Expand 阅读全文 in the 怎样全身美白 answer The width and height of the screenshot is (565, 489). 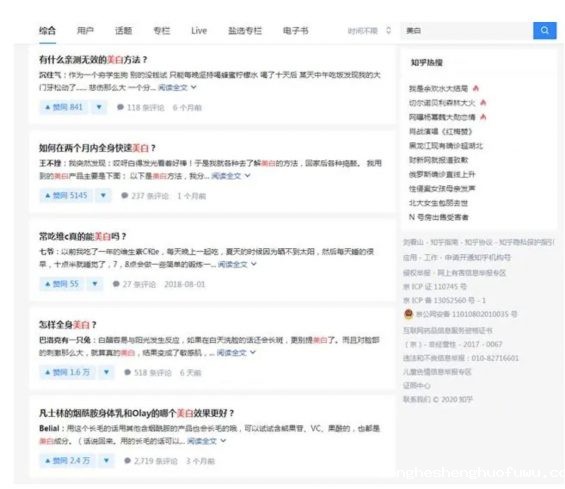(236, 352)
